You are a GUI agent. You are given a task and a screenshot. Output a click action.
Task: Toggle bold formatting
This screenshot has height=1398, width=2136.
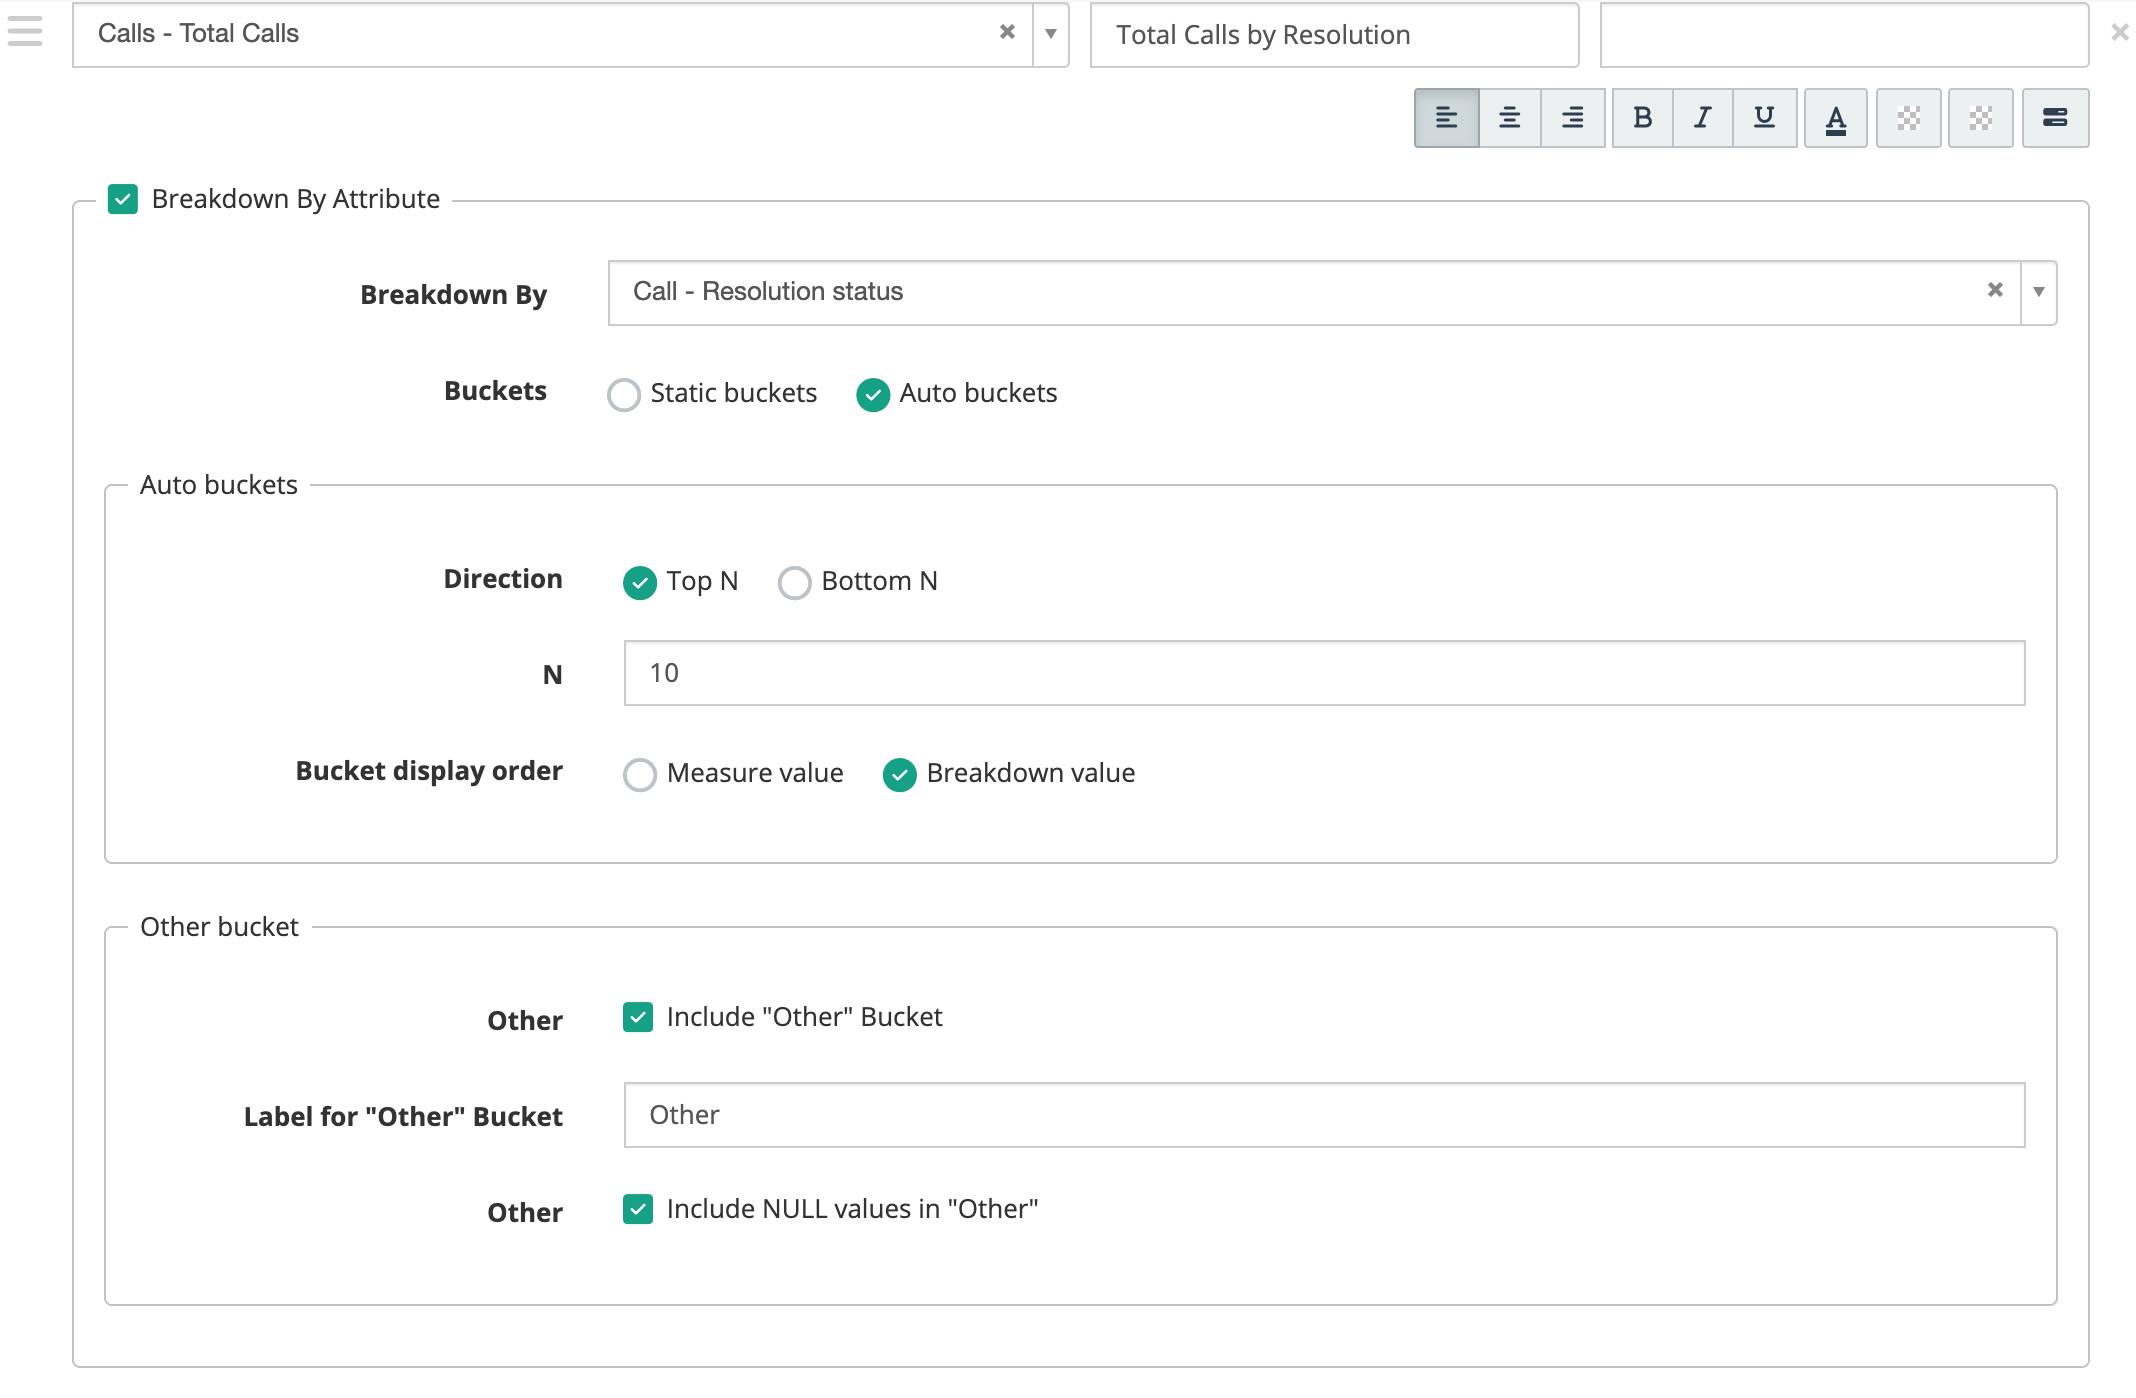[1642, 118]
